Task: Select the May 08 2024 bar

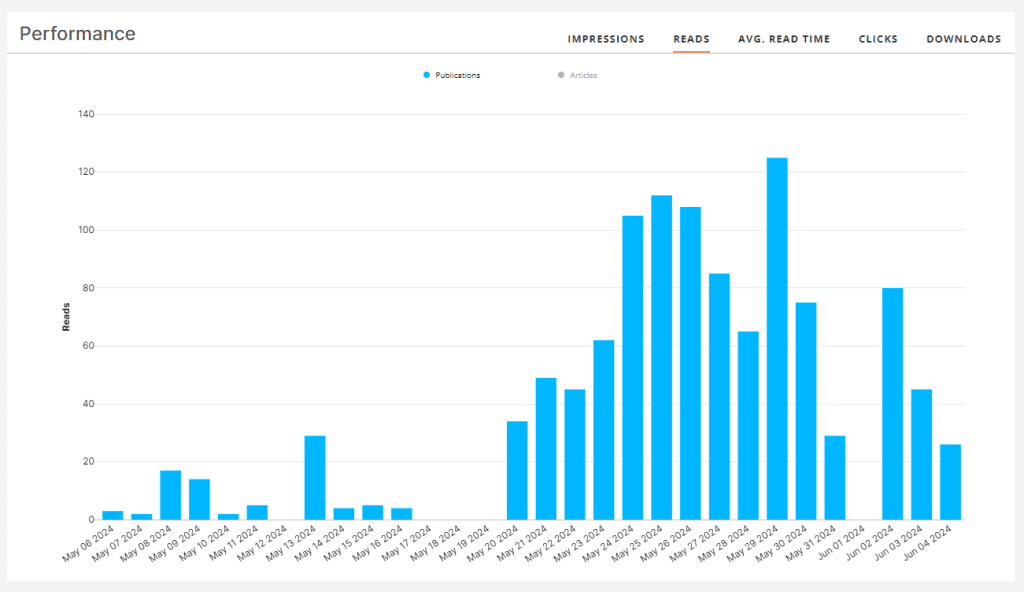Action: [x=170, y=494]
